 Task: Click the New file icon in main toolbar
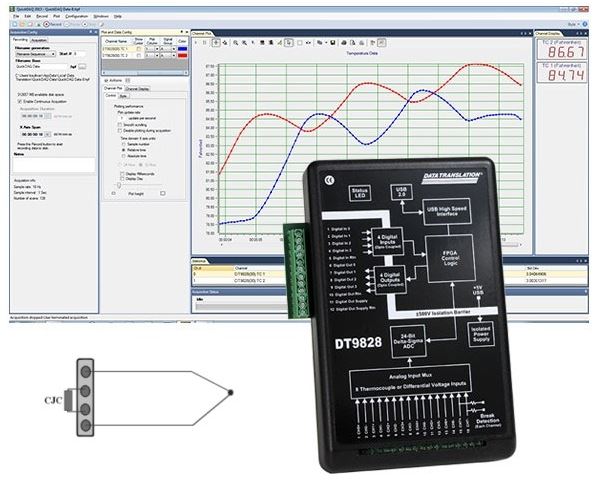pos(15,24)
